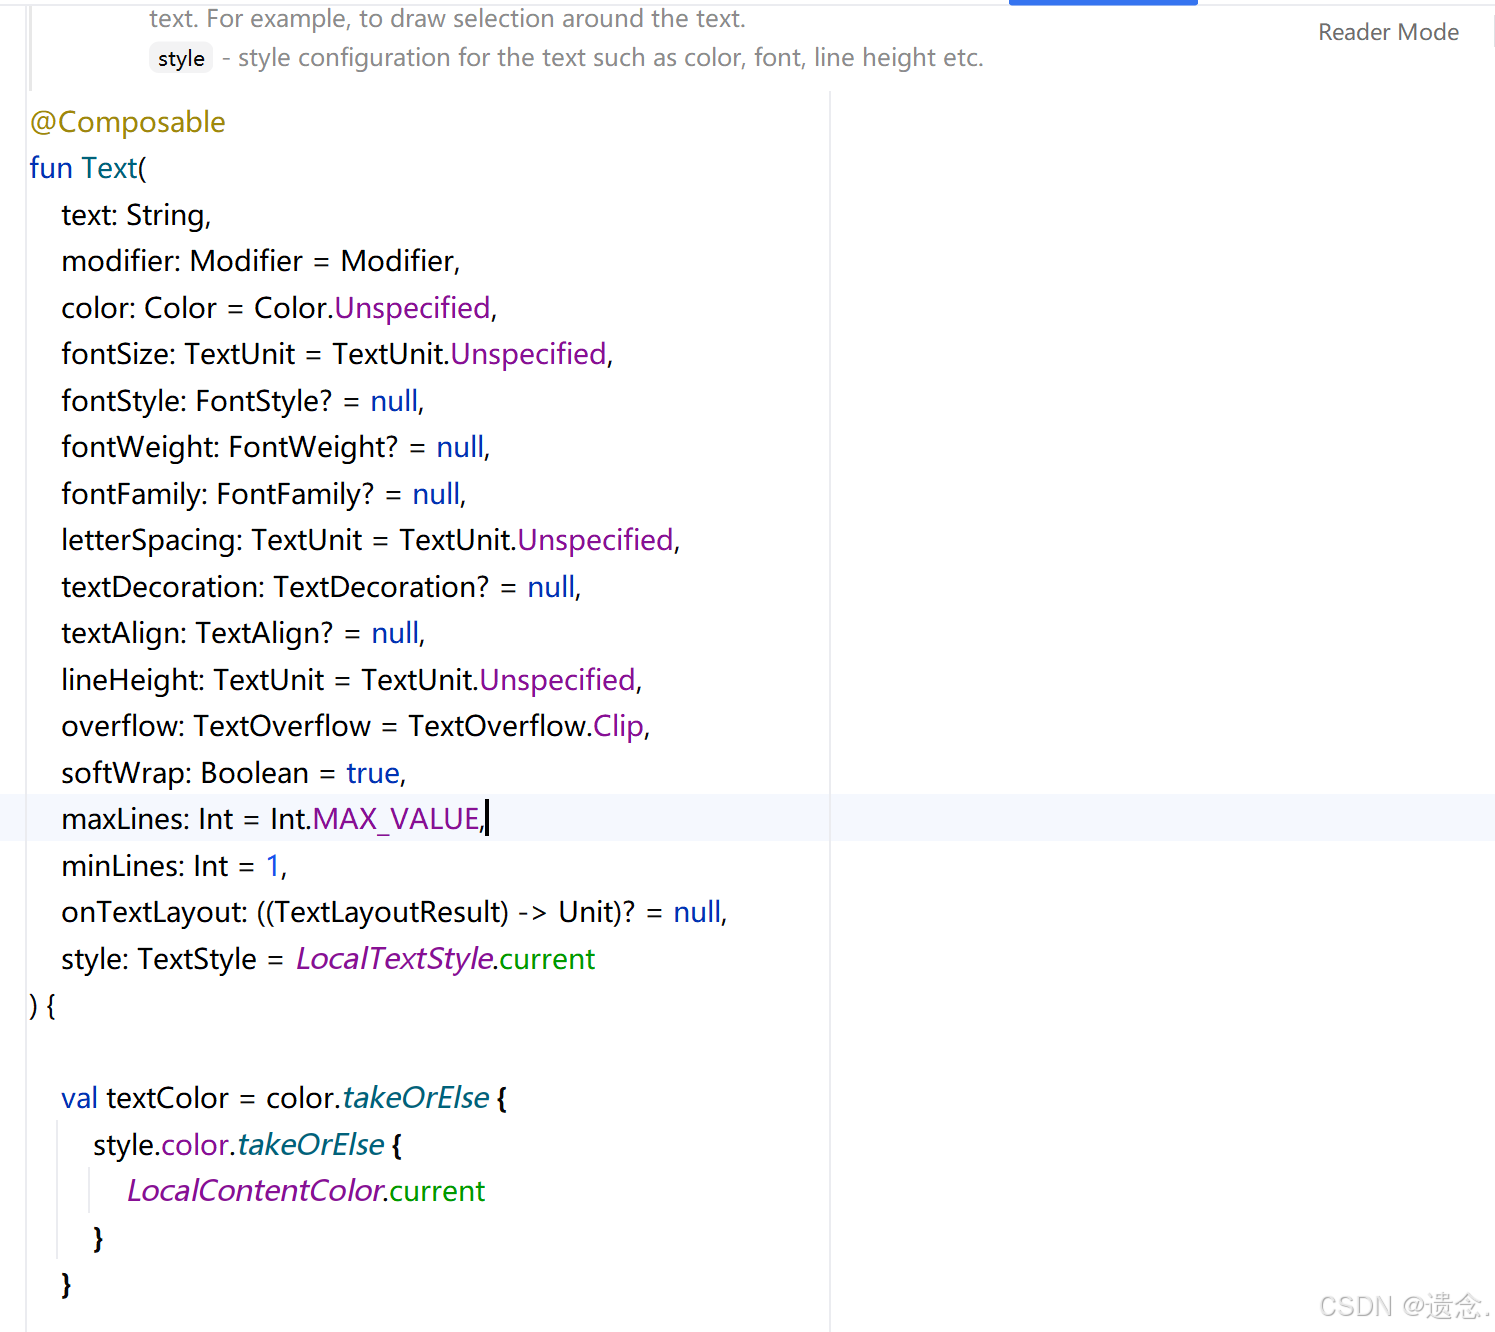Place cursor on the text: String parameter
The height and width of the screenshot is (1332, 1495).
click(135, 214)
